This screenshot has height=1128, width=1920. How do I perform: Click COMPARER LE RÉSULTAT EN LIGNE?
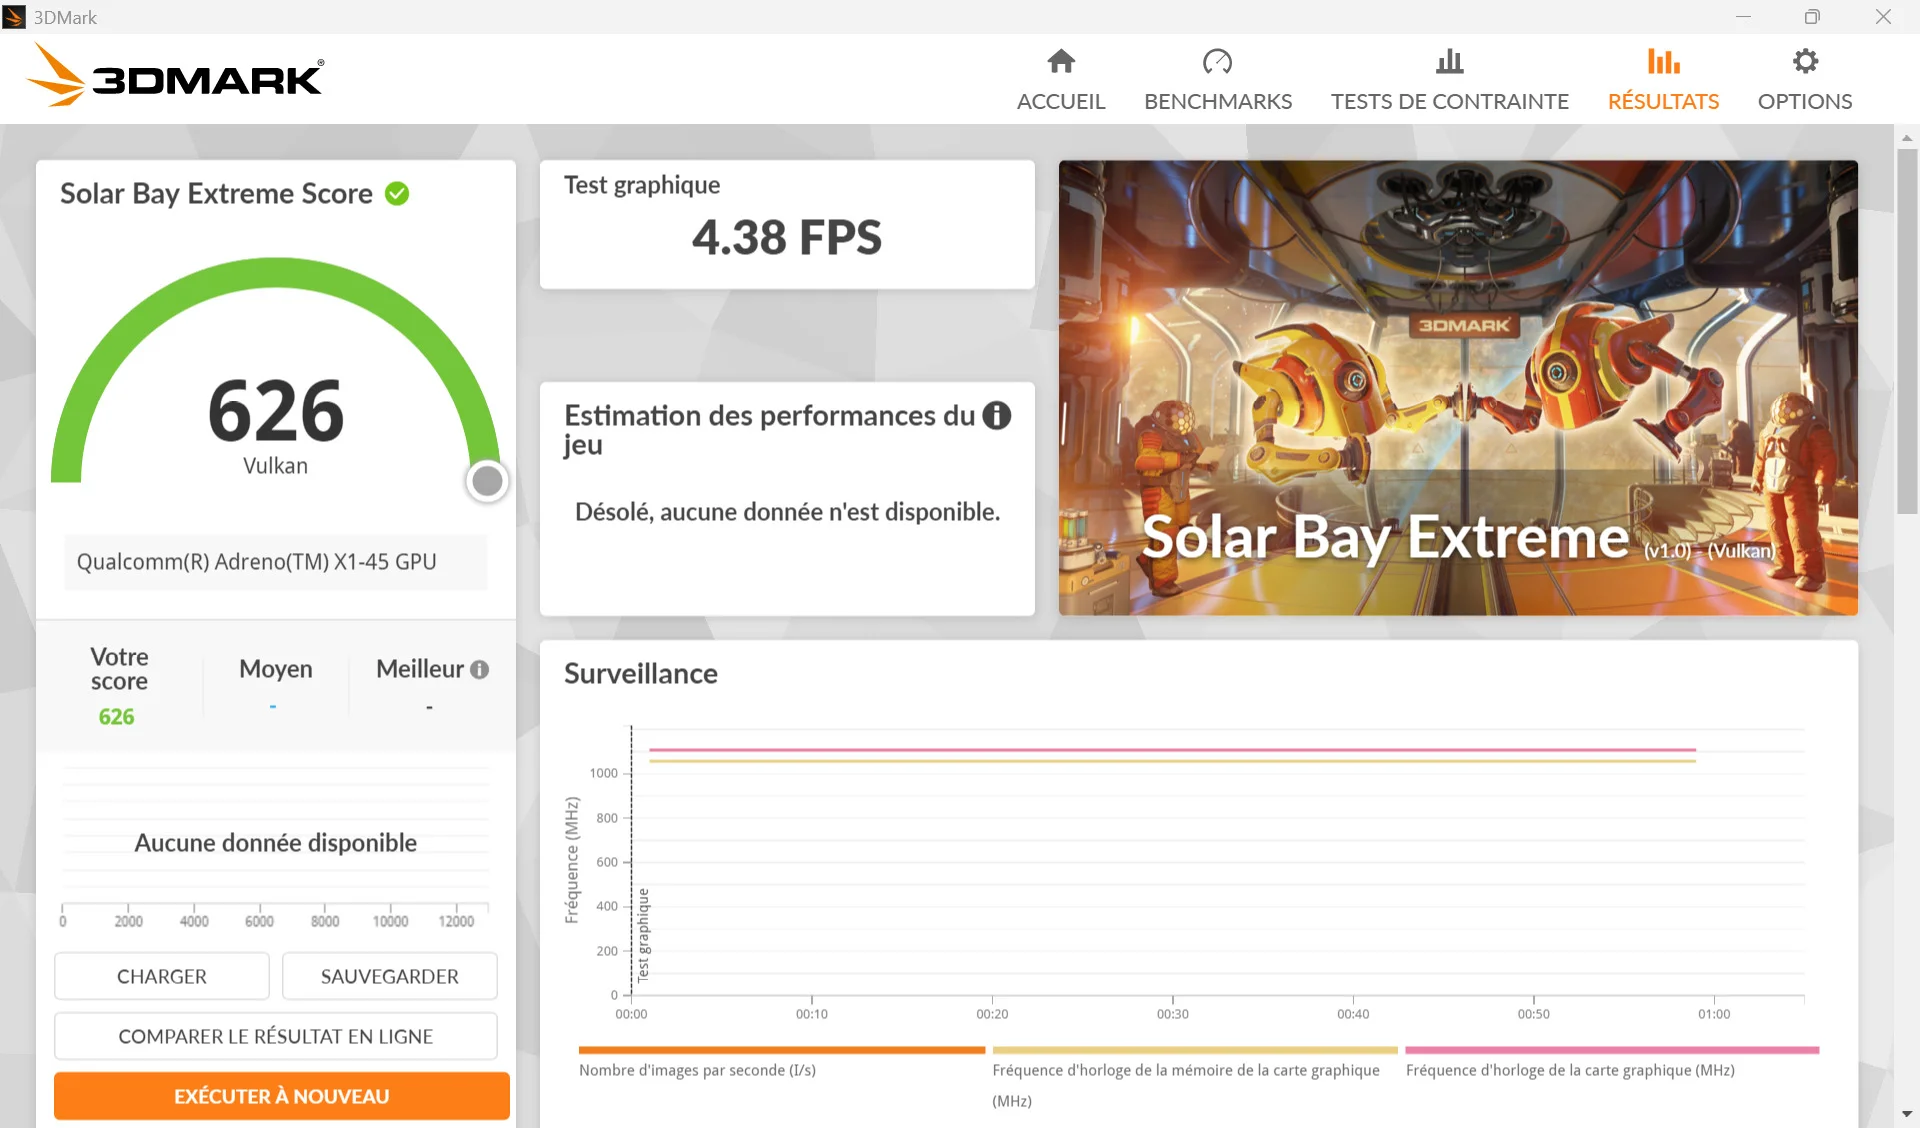[276, 1036]
